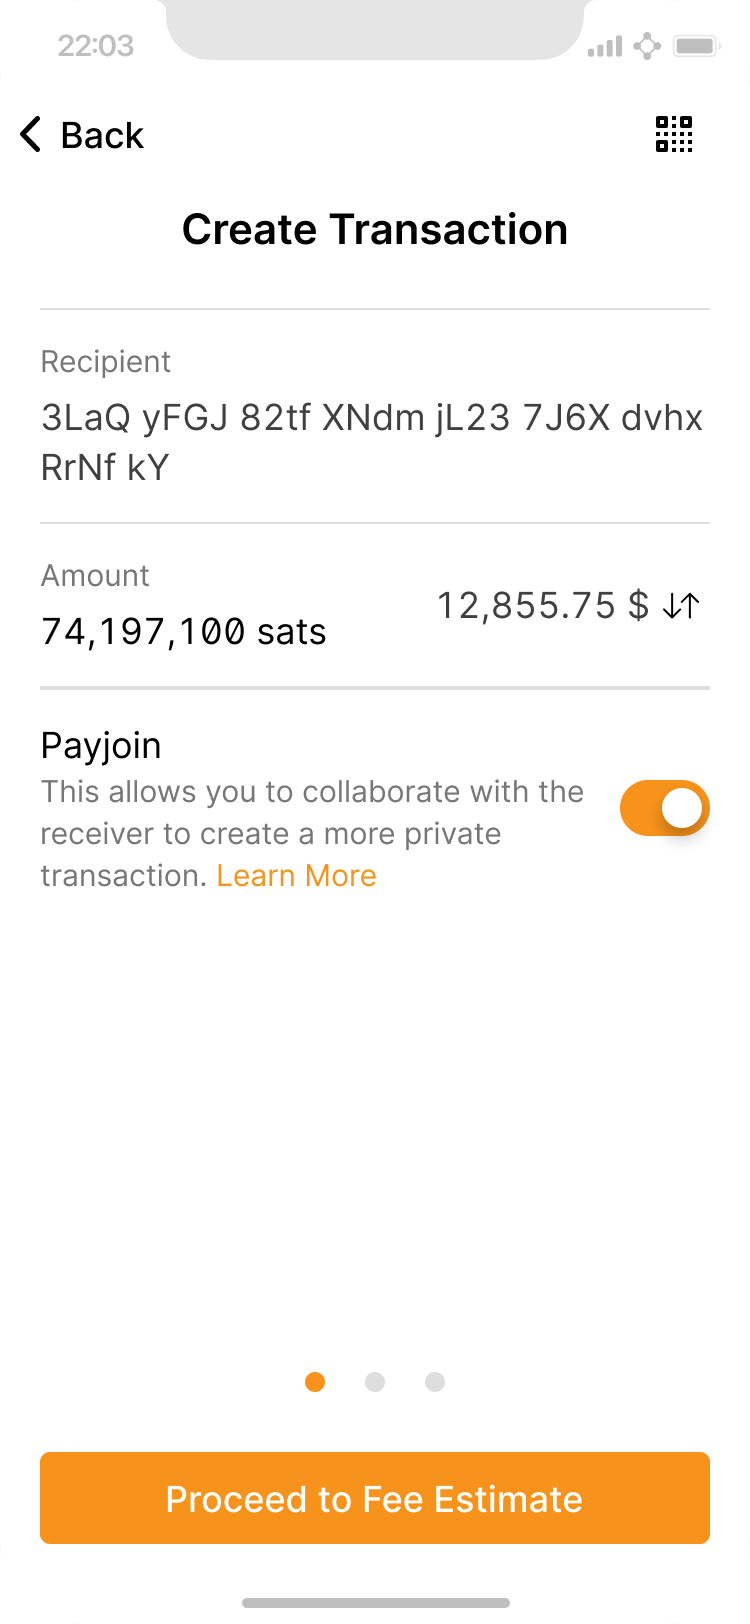Go to the second page dot
750x1624 pixels.
pyautogui.click(x=375, y=1382)
